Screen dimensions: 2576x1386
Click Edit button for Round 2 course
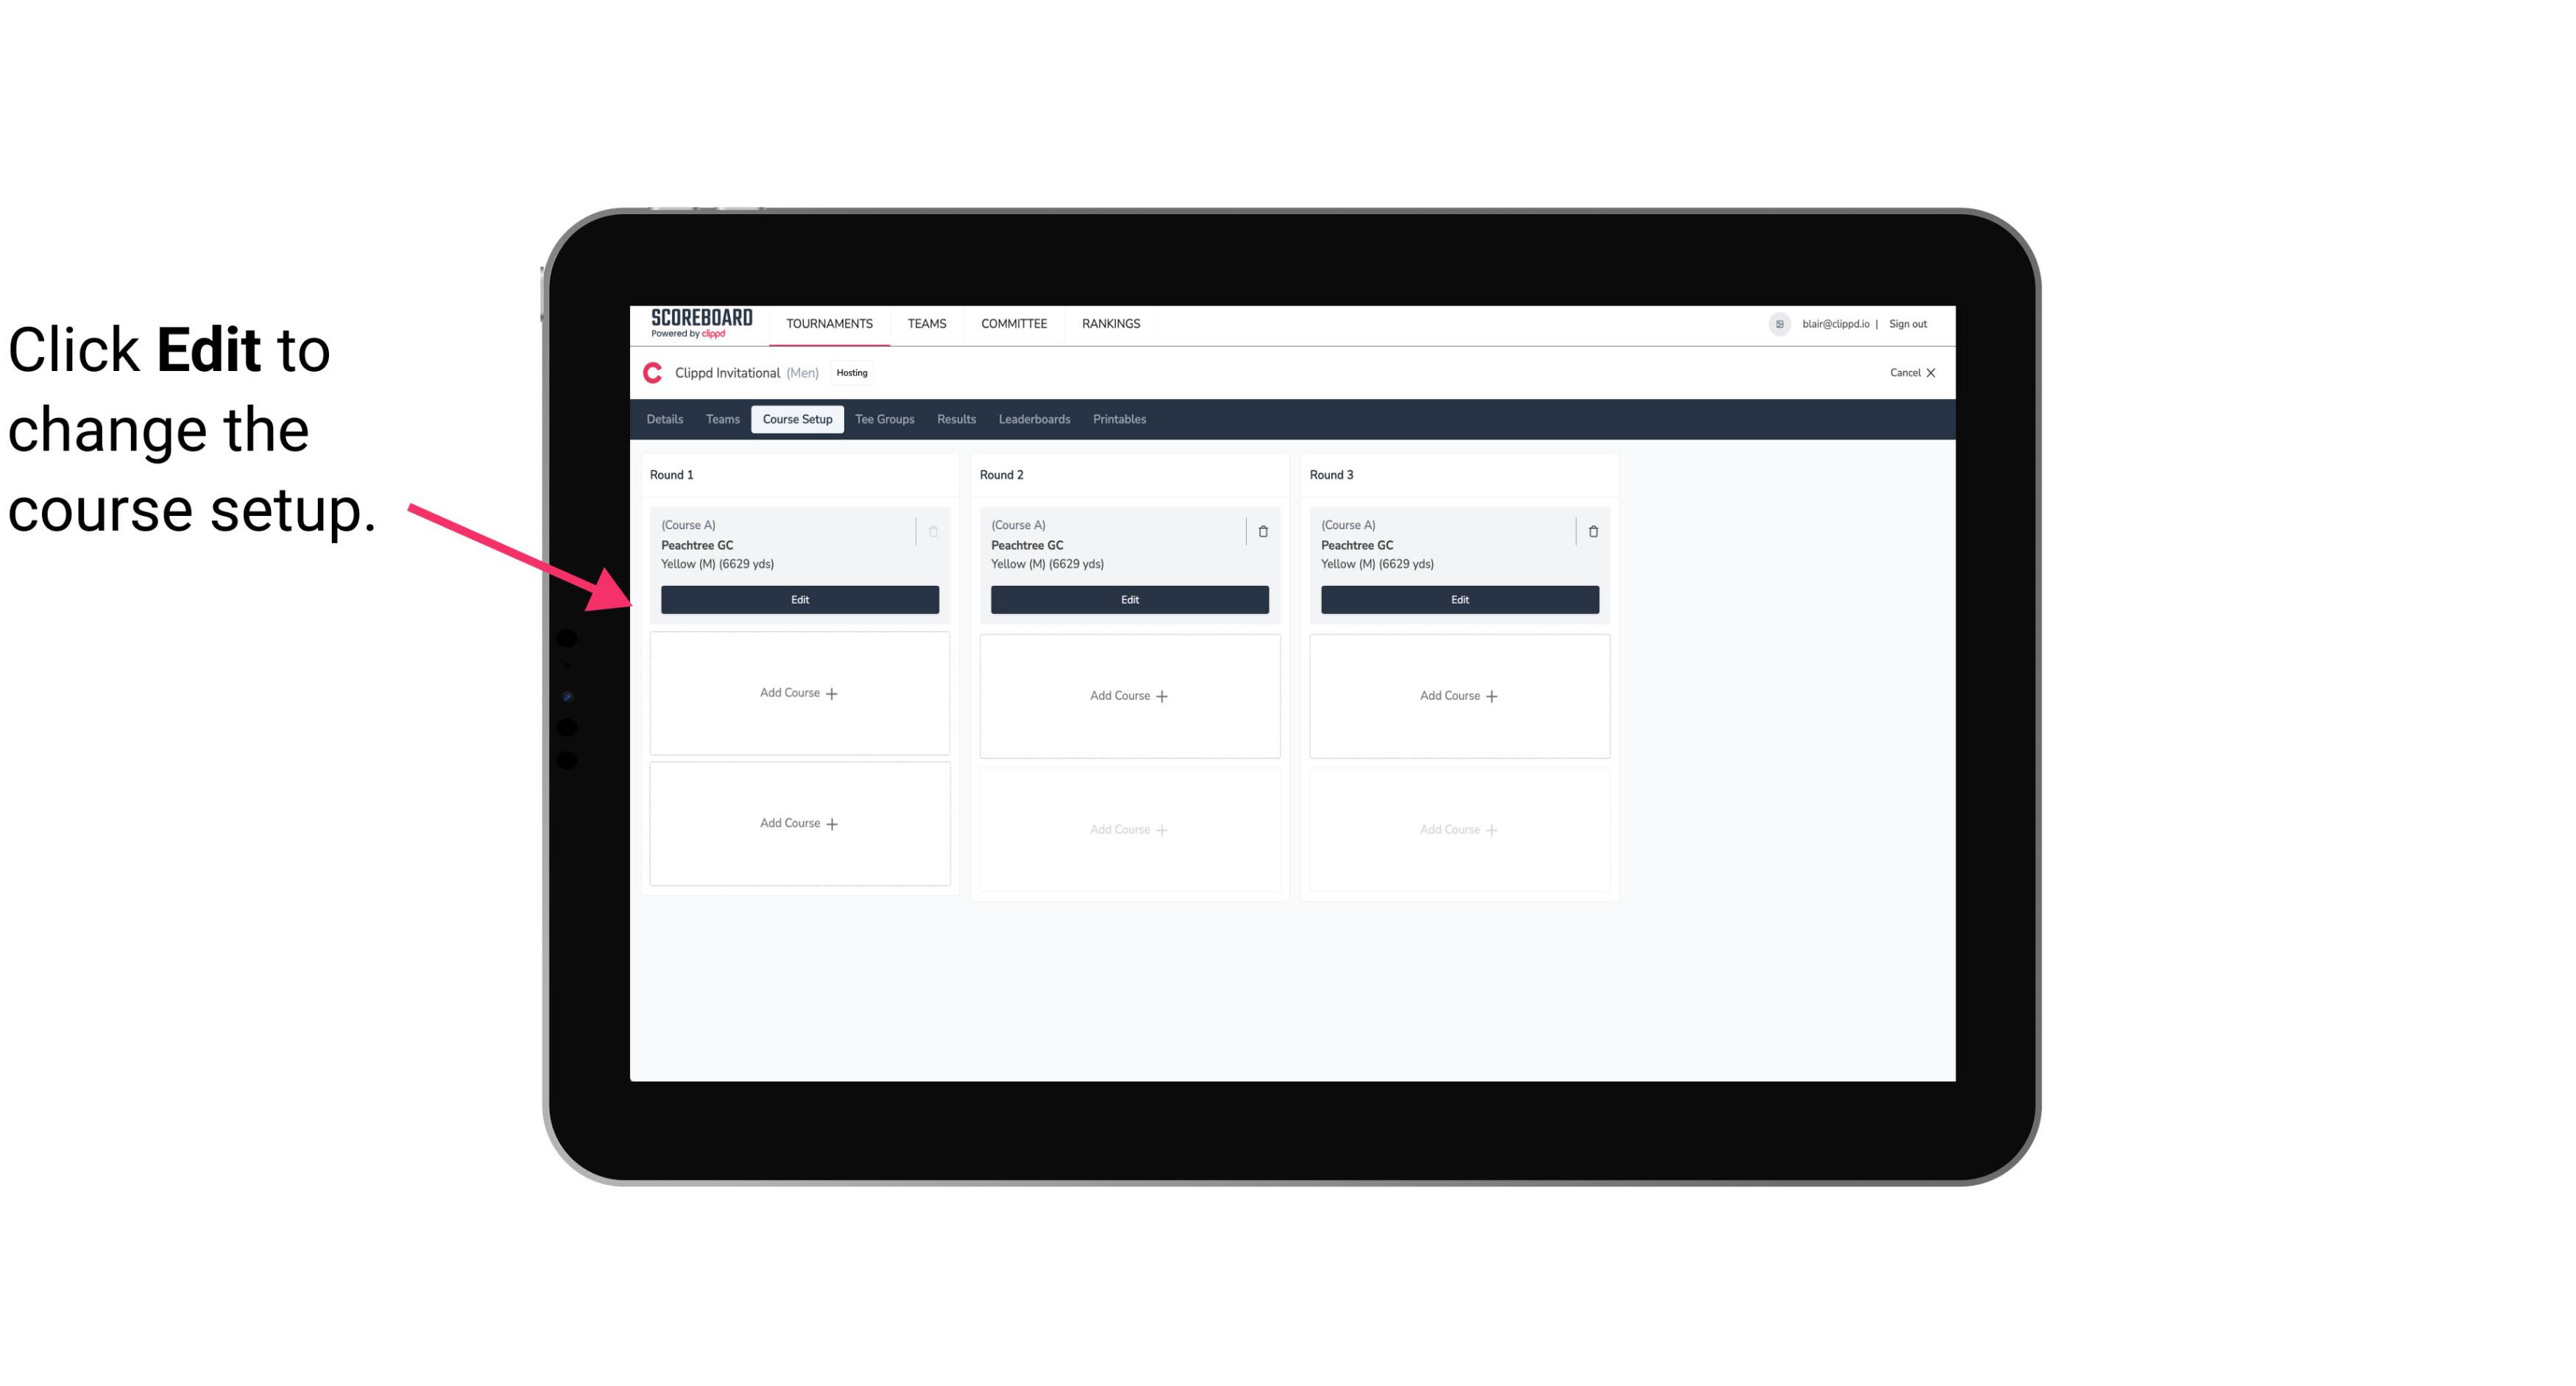click(1129, 599)
